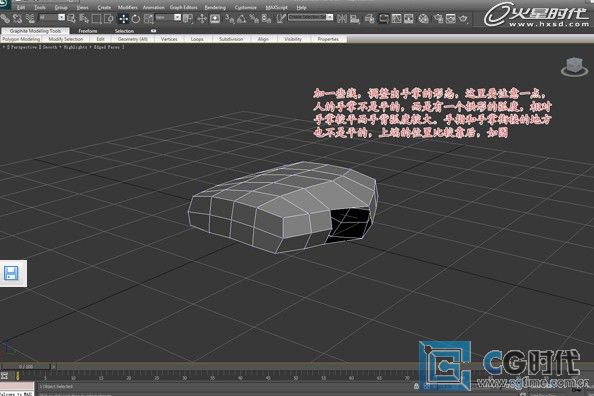Open the Modifiers menu
594x396 pixels.
pyautogui.click(x=127, y=8)
